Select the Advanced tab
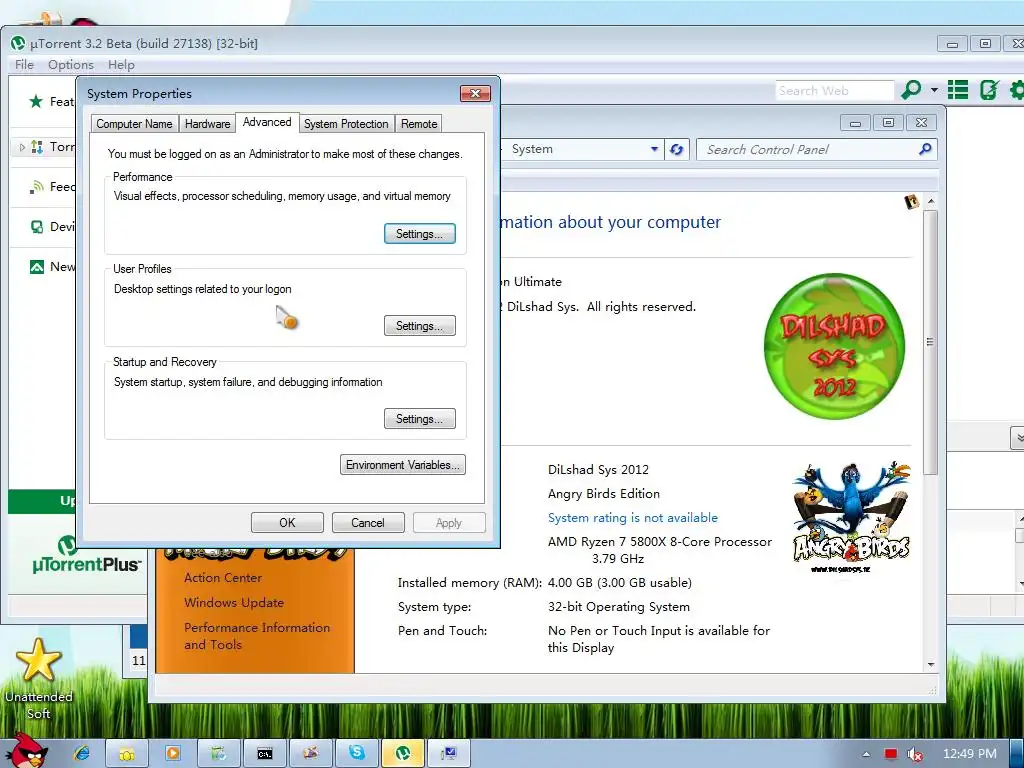Screen dimensions: 1024x768 (267, 122)
